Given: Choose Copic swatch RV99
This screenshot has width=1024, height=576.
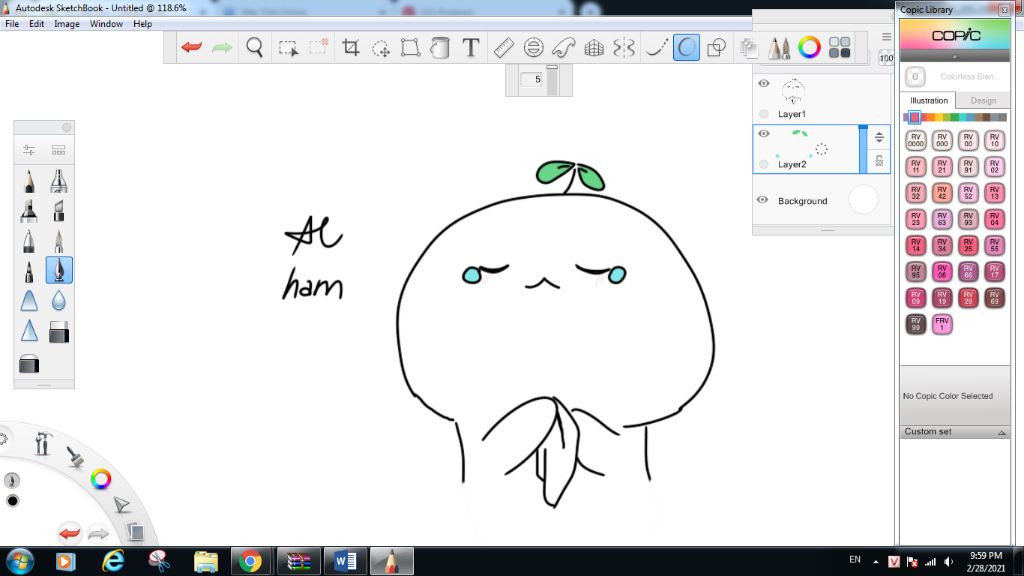Looking at the screenshot, I should (x=916, y=323).
